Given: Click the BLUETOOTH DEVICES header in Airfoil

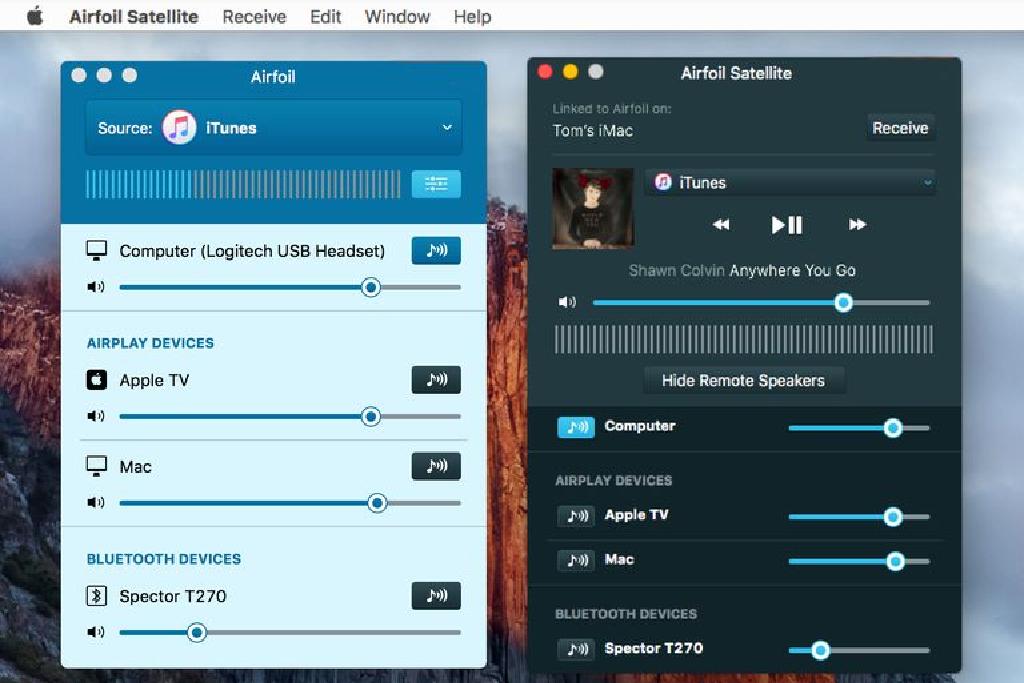Looking at the screenshot, I should click(x=164, y=559).
